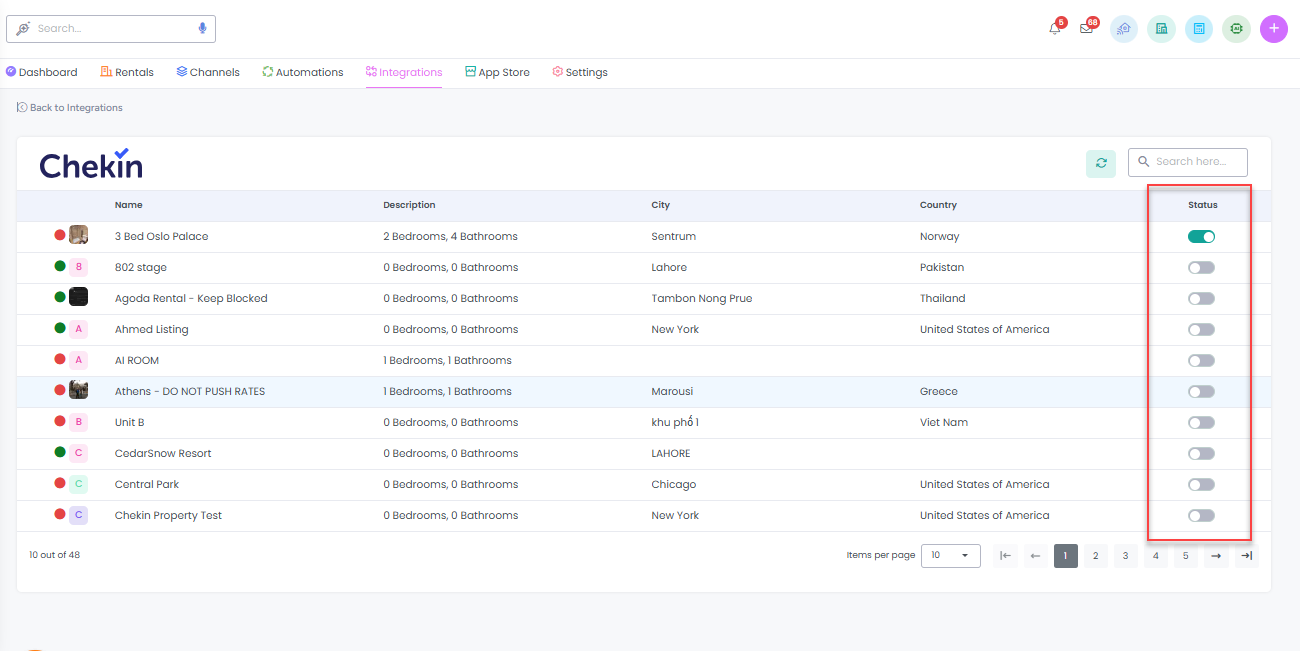Enable status toggle for Agoda Rental
Screen dimensions: 1300x651
click(1201, 299)
